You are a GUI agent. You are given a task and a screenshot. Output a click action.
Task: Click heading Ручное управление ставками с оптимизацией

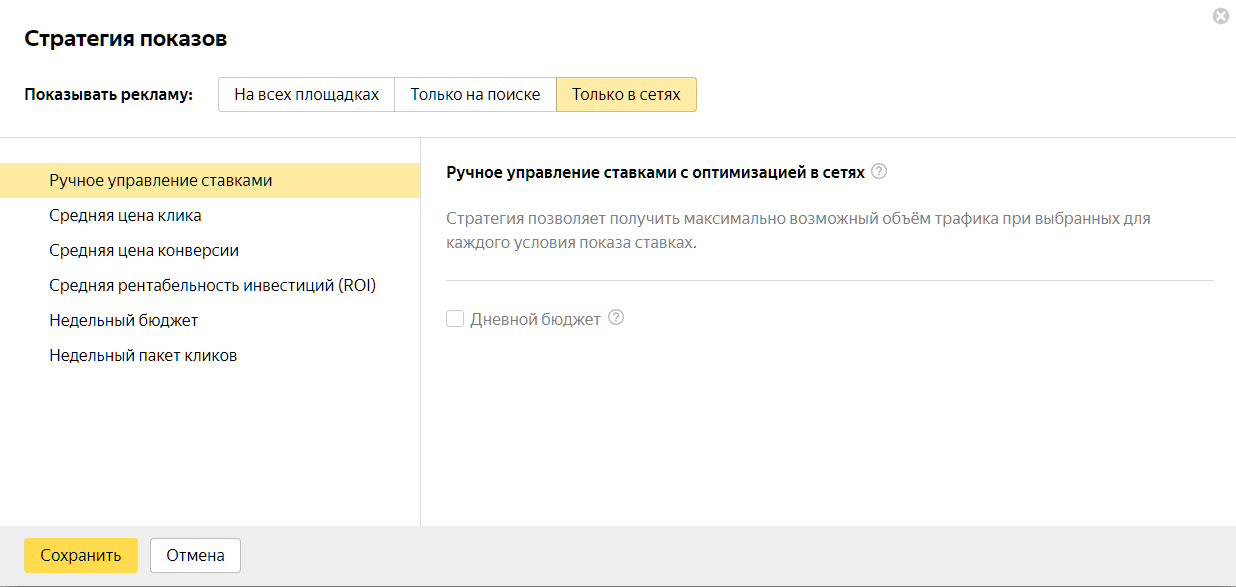655,172
